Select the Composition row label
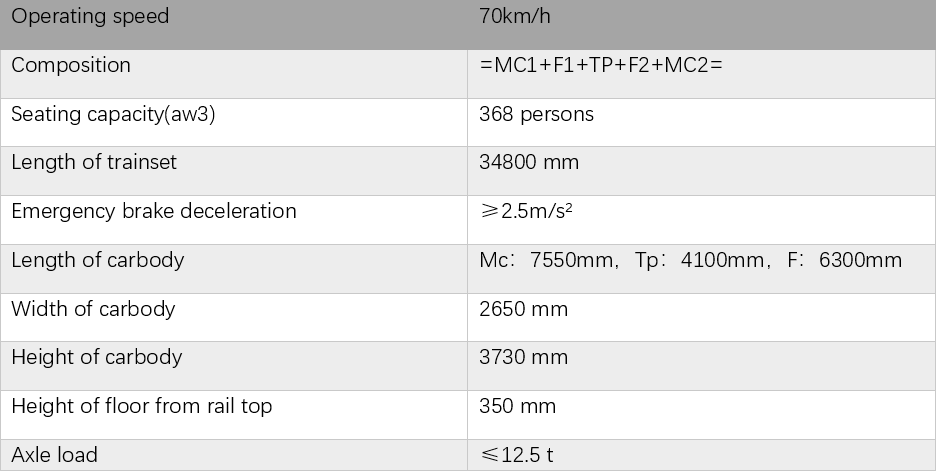 click(x=234, y=74)
